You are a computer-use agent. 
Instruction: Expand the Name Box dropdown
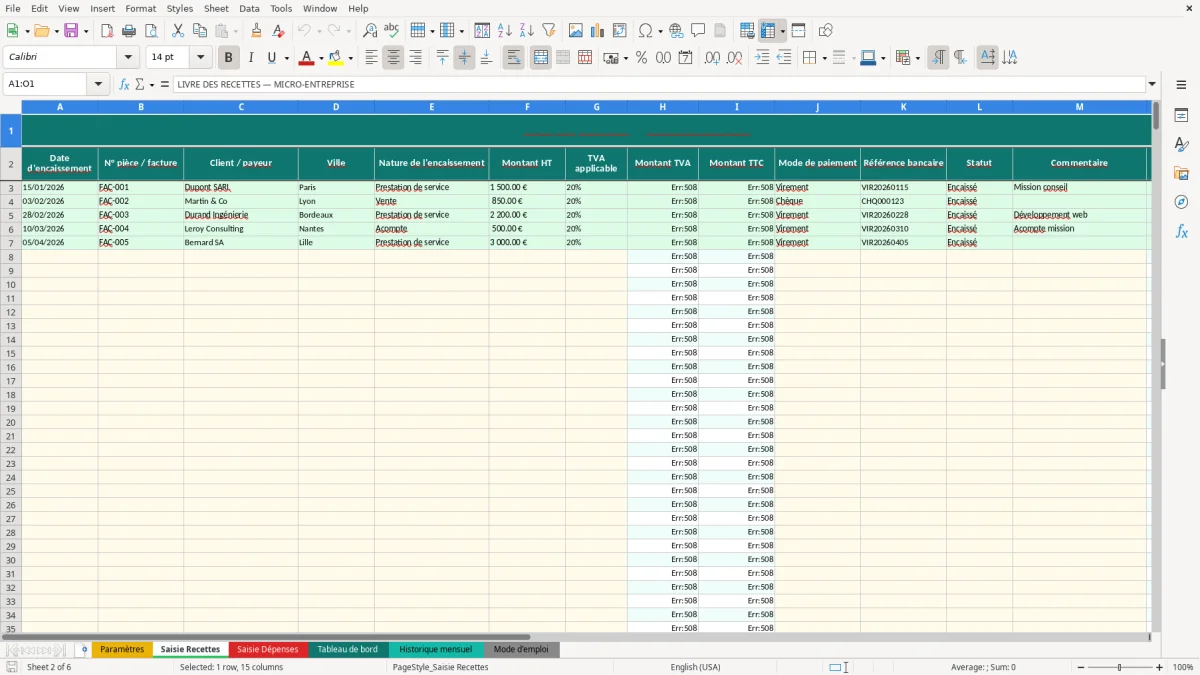click(98, 84)
